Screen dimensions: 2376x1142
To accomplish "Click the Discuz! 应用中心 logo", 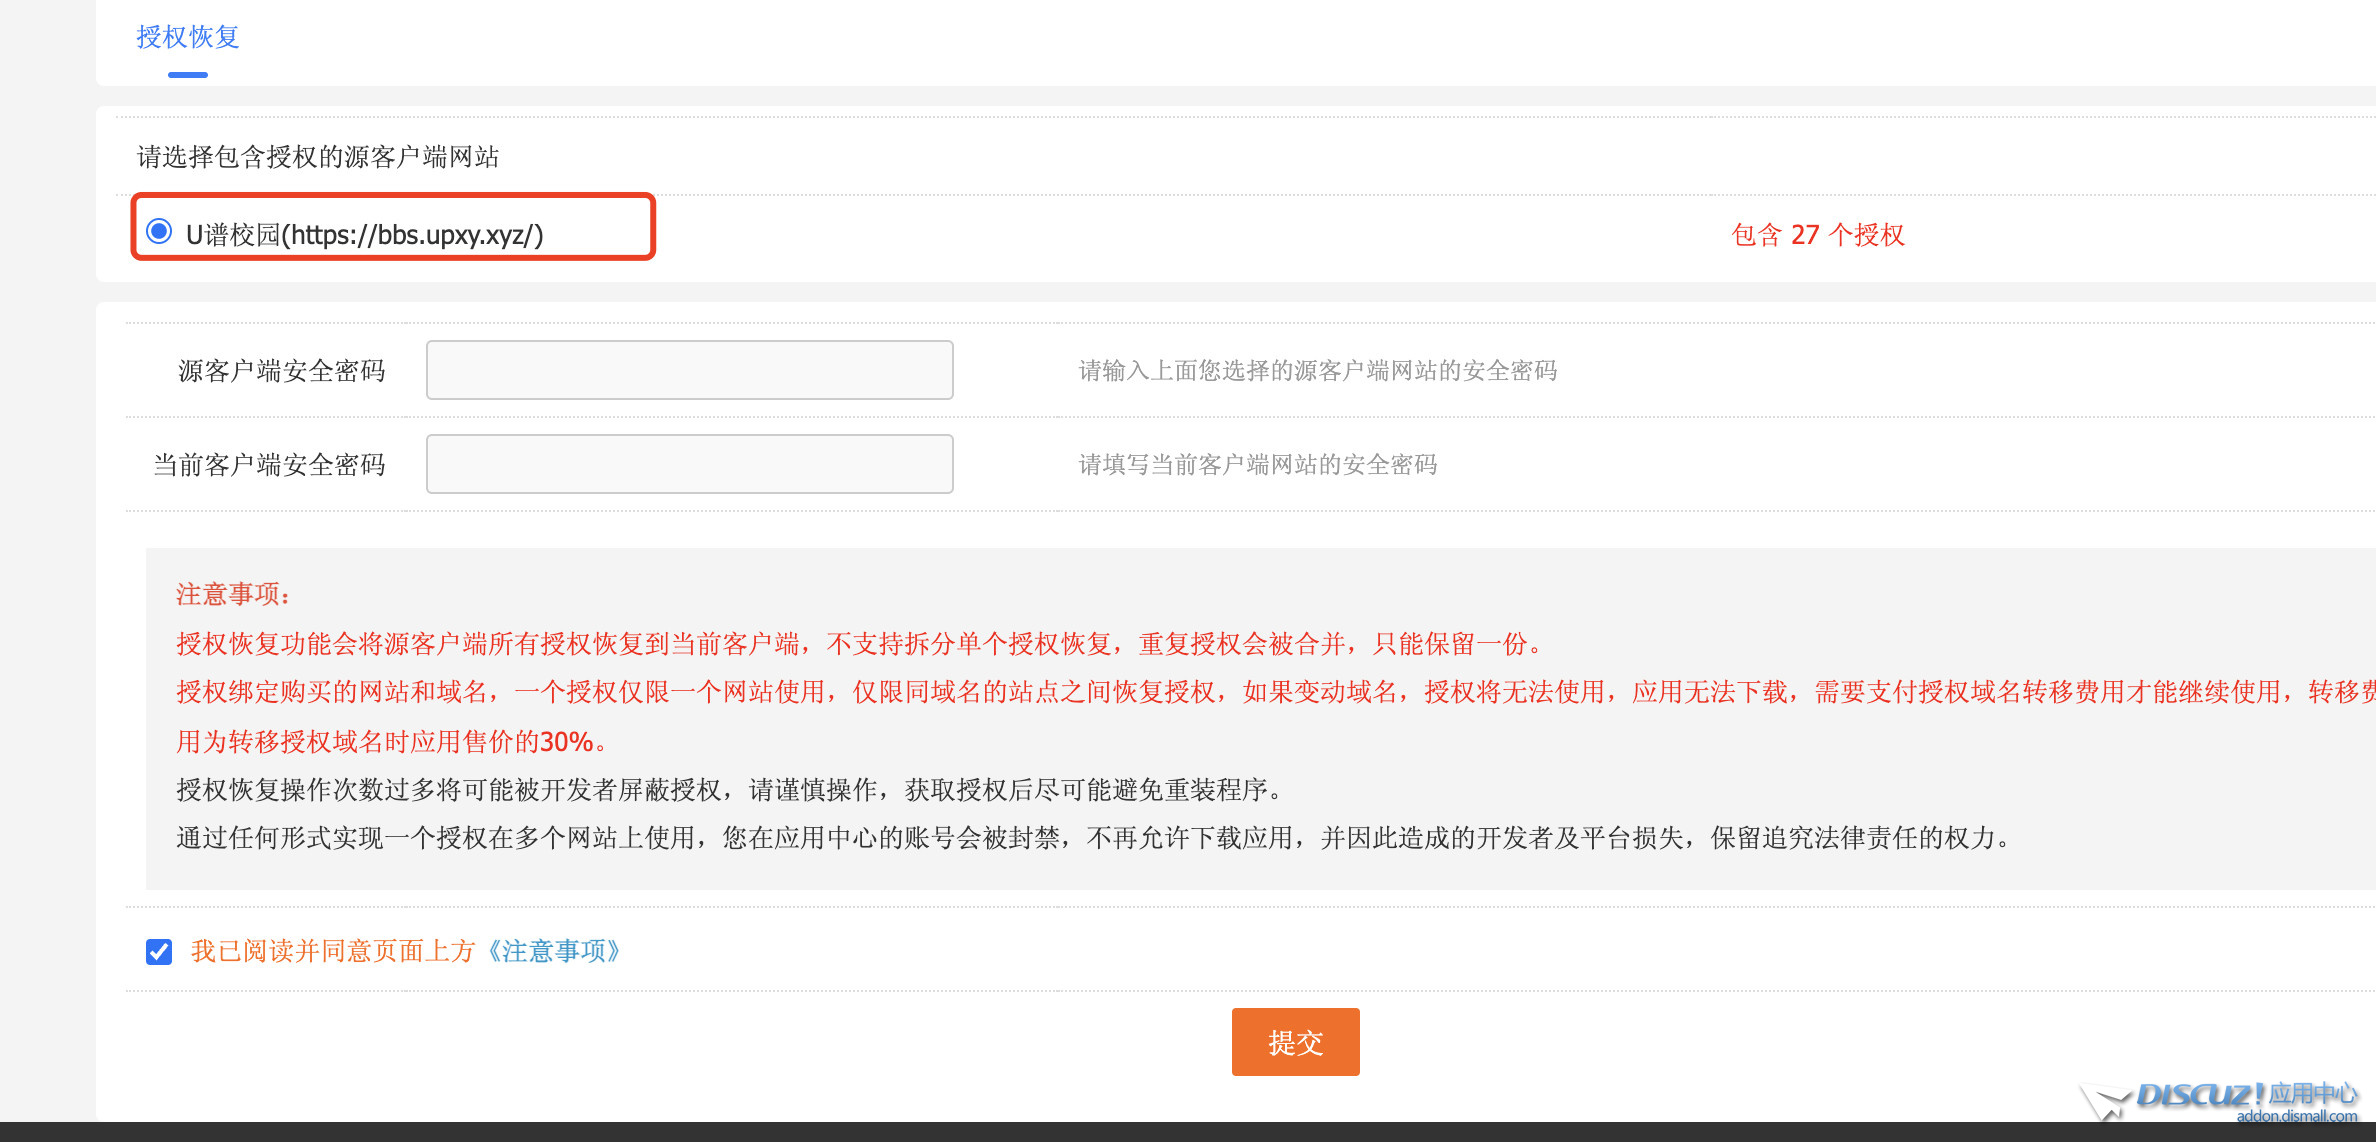I will pyautogui.click(x=2246, y=1094).
